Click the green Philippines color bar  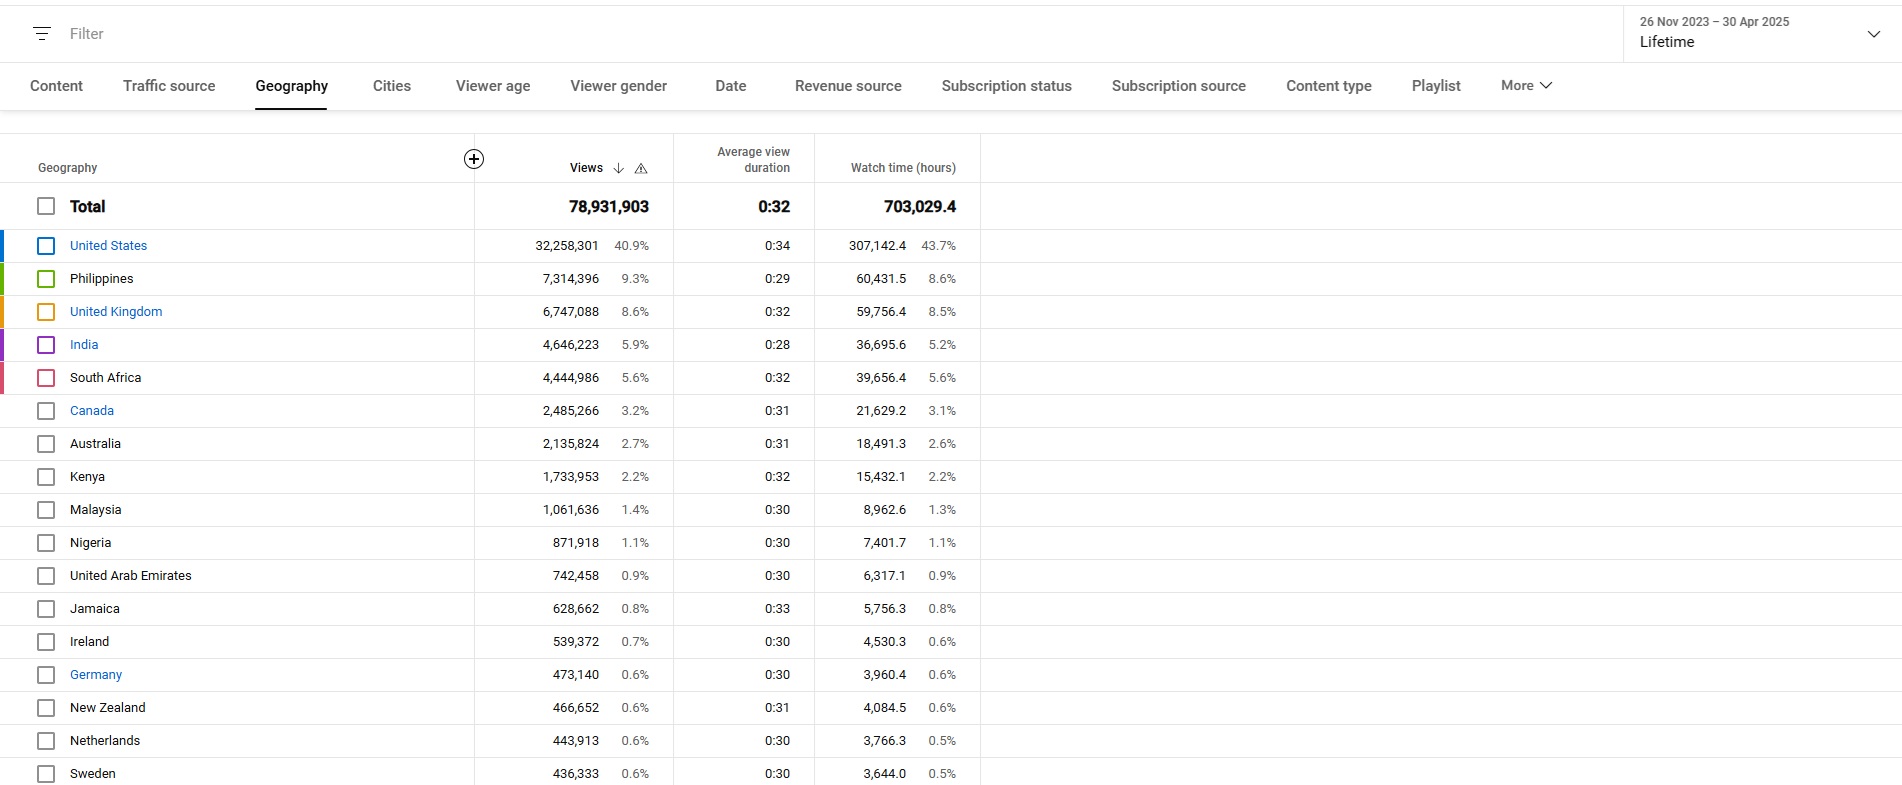click(2, 279)
